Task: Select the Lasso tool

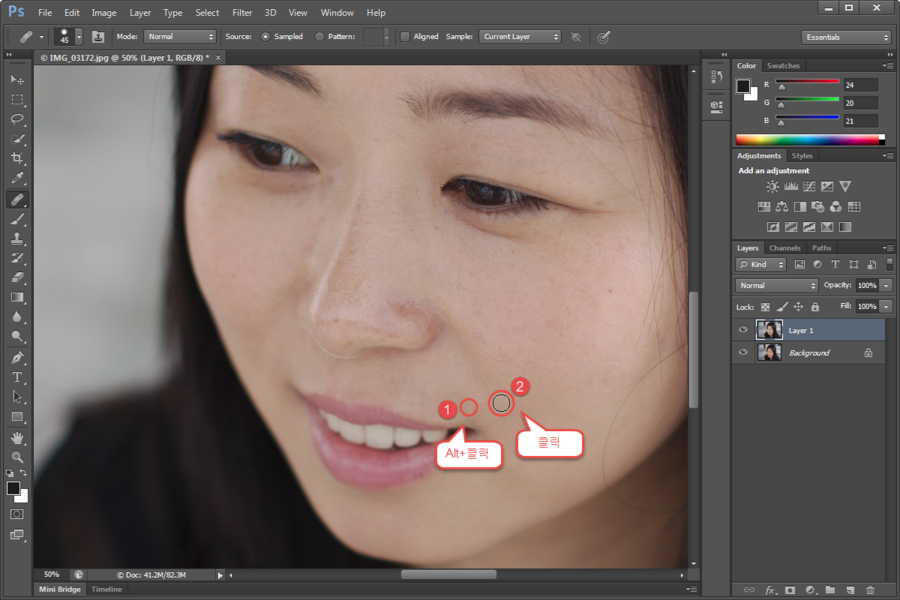Action: [x=17, y=119]
